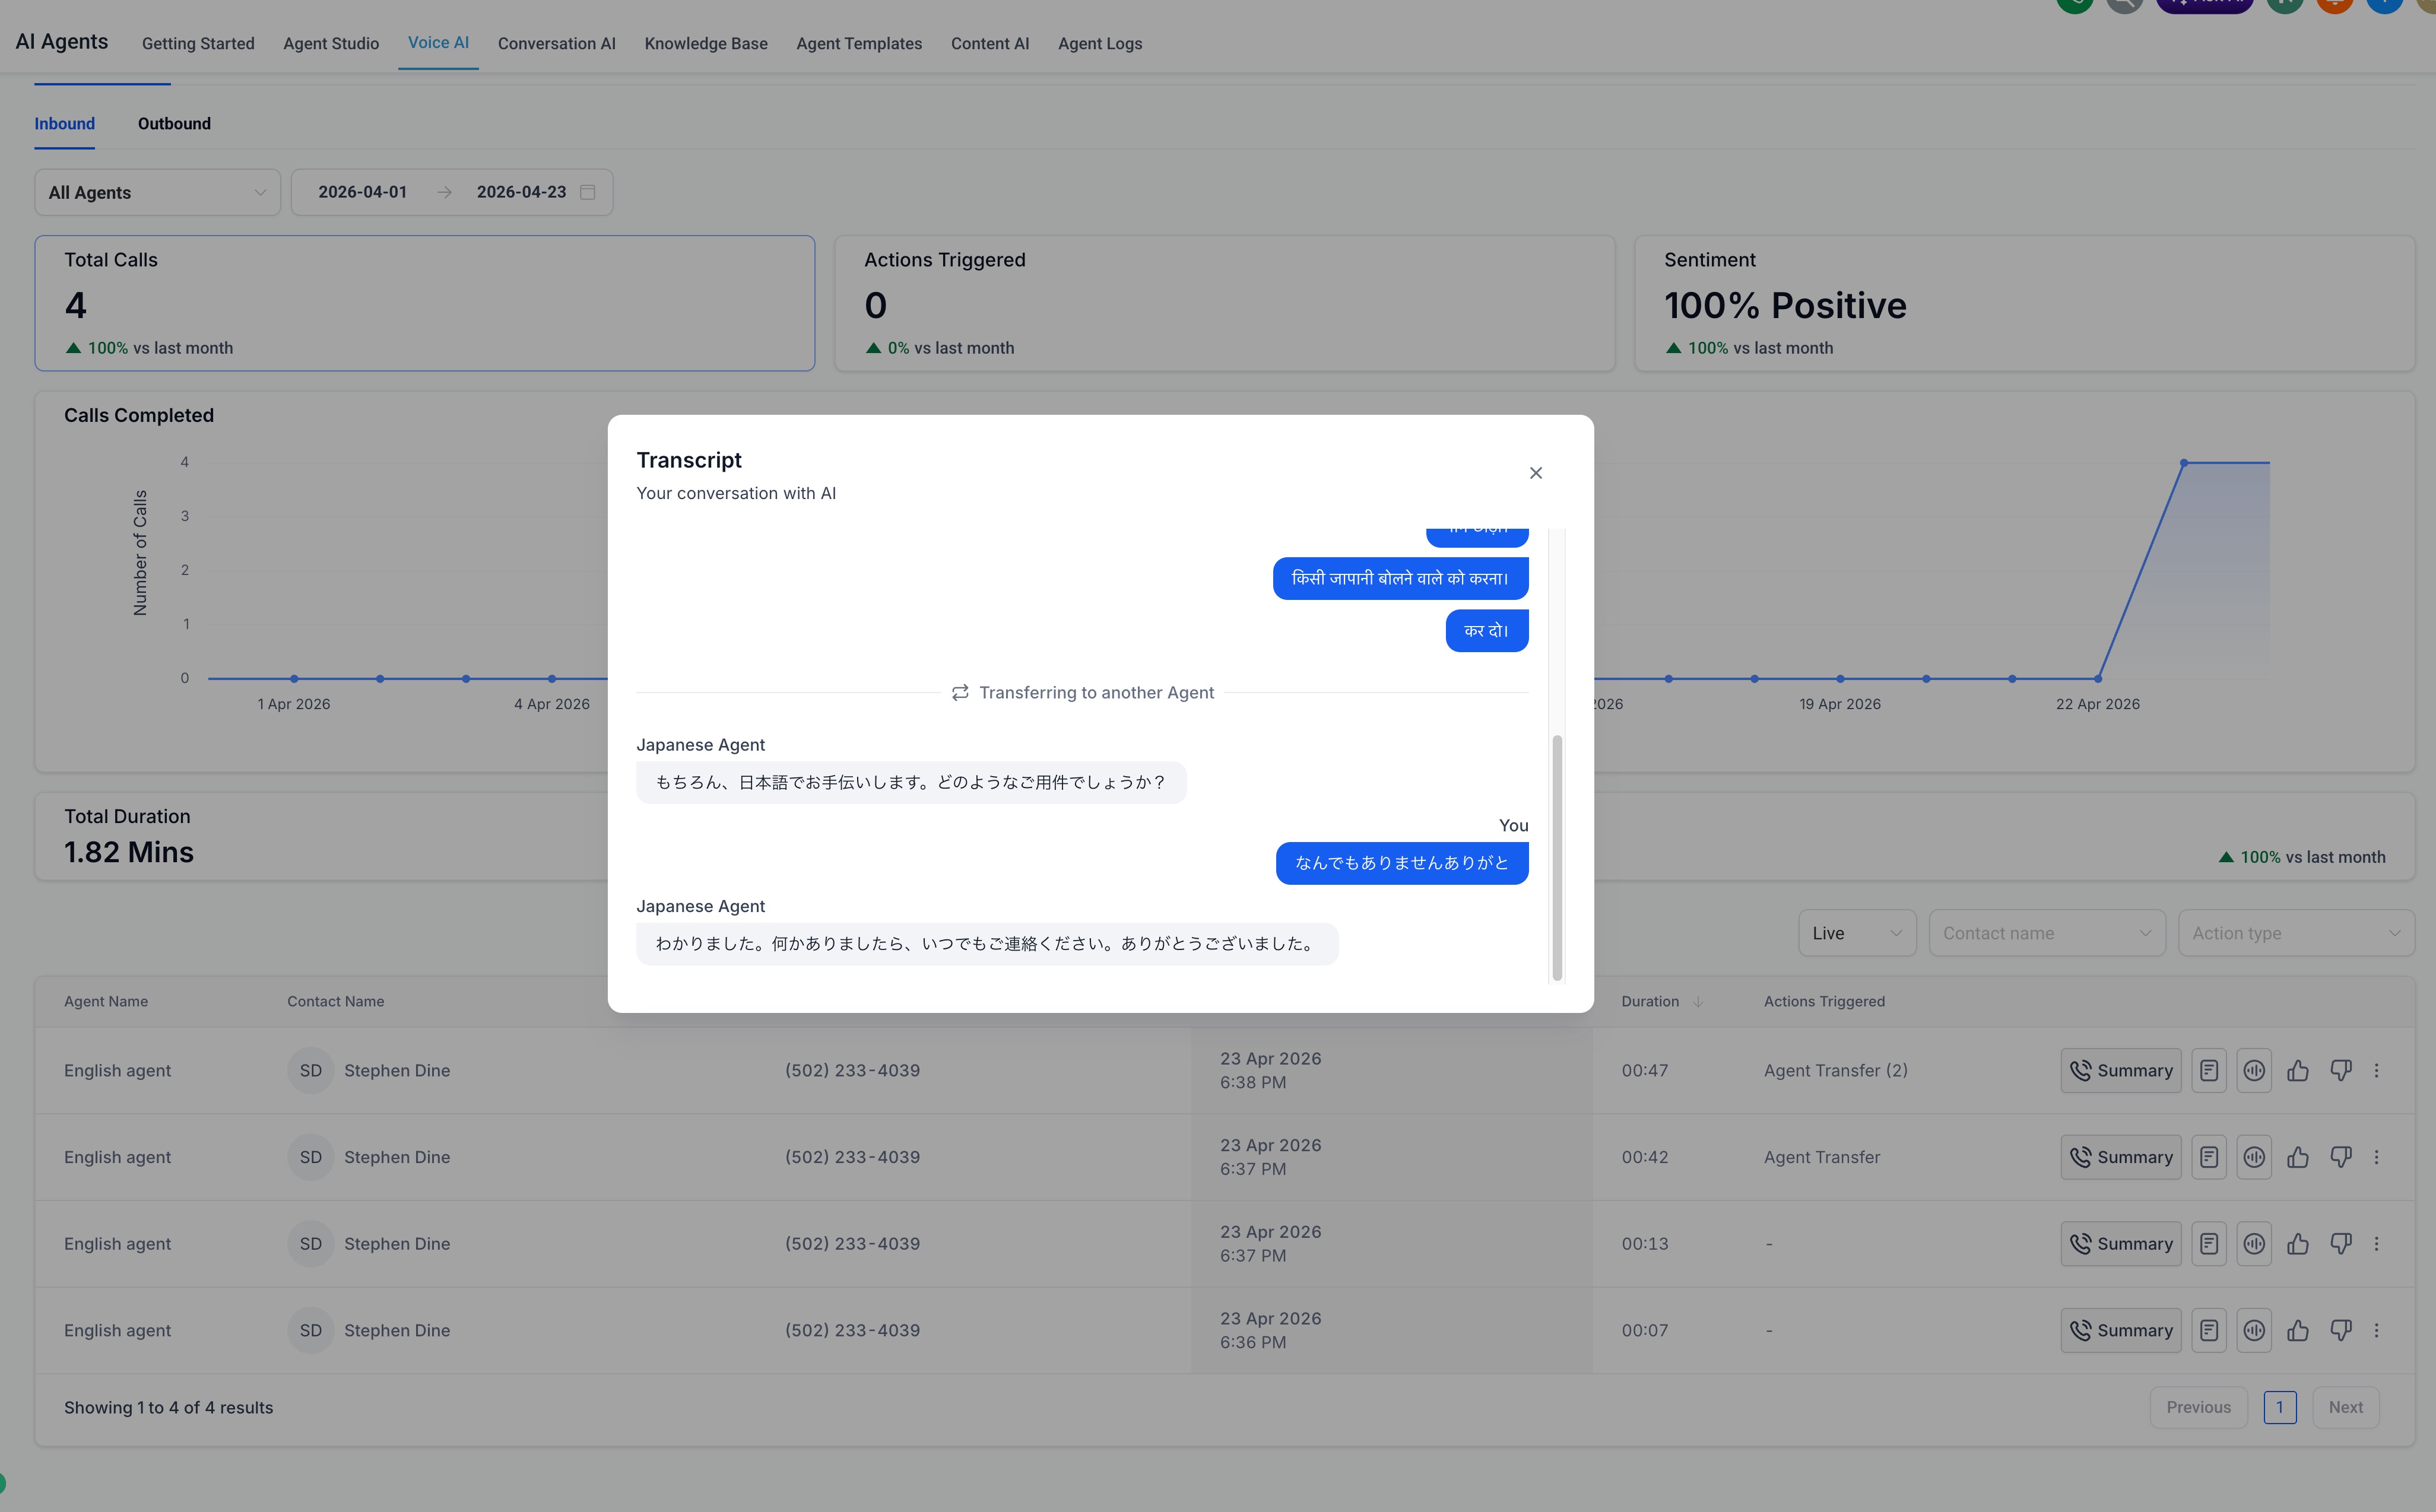
Task: Open audio recording icon for 00:47 call
Action: [2253, 1070]
